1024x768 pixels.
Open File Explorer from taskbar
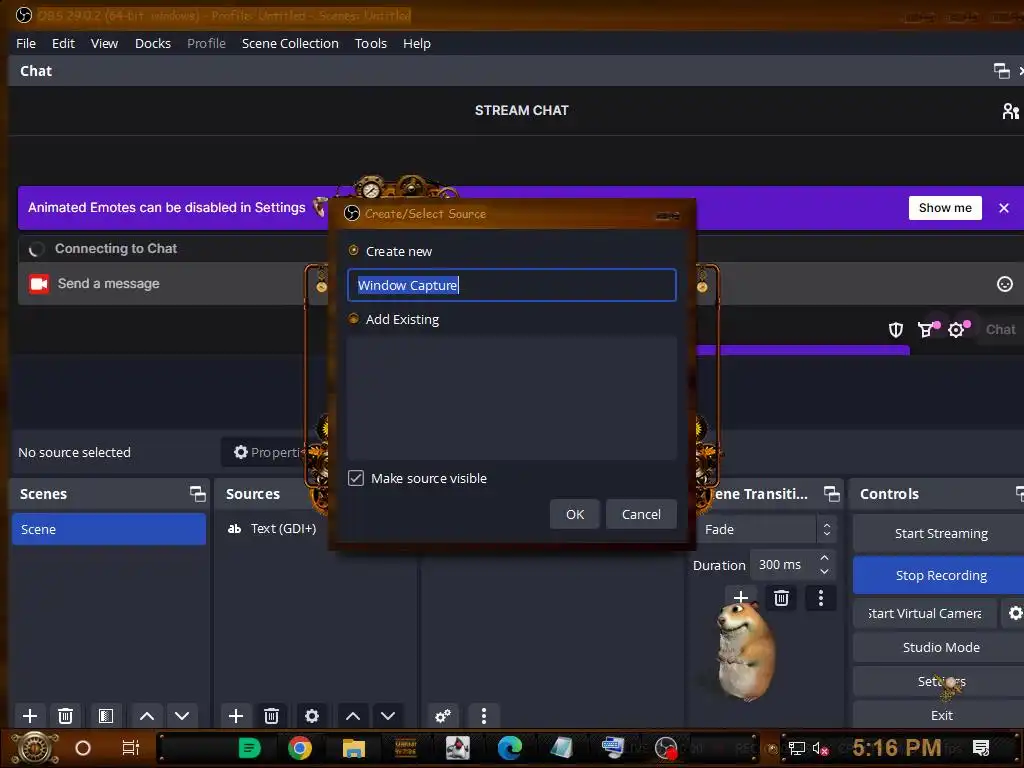353,748
